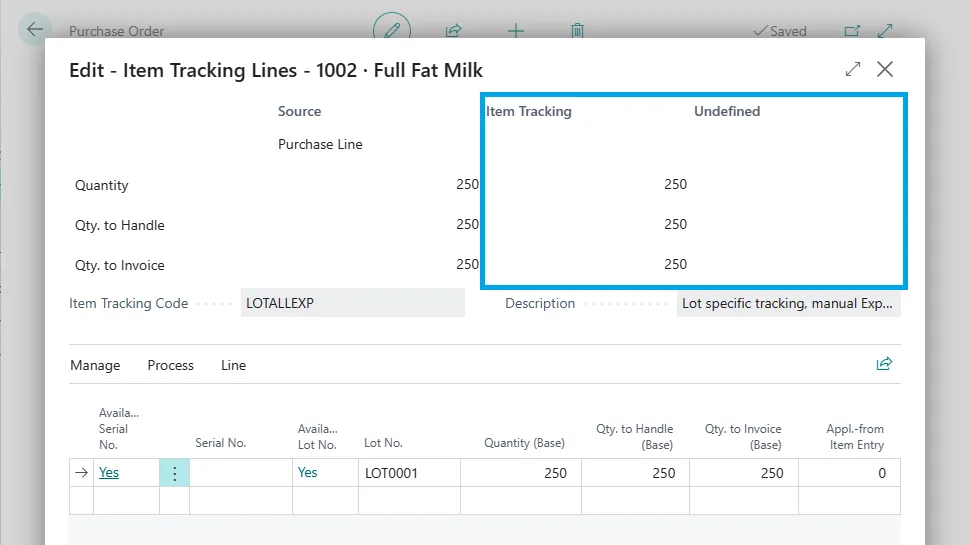Select the LOT0001 row arrow indicator
The height and width of the screenshot is (545, 969).
click(82, 473)
